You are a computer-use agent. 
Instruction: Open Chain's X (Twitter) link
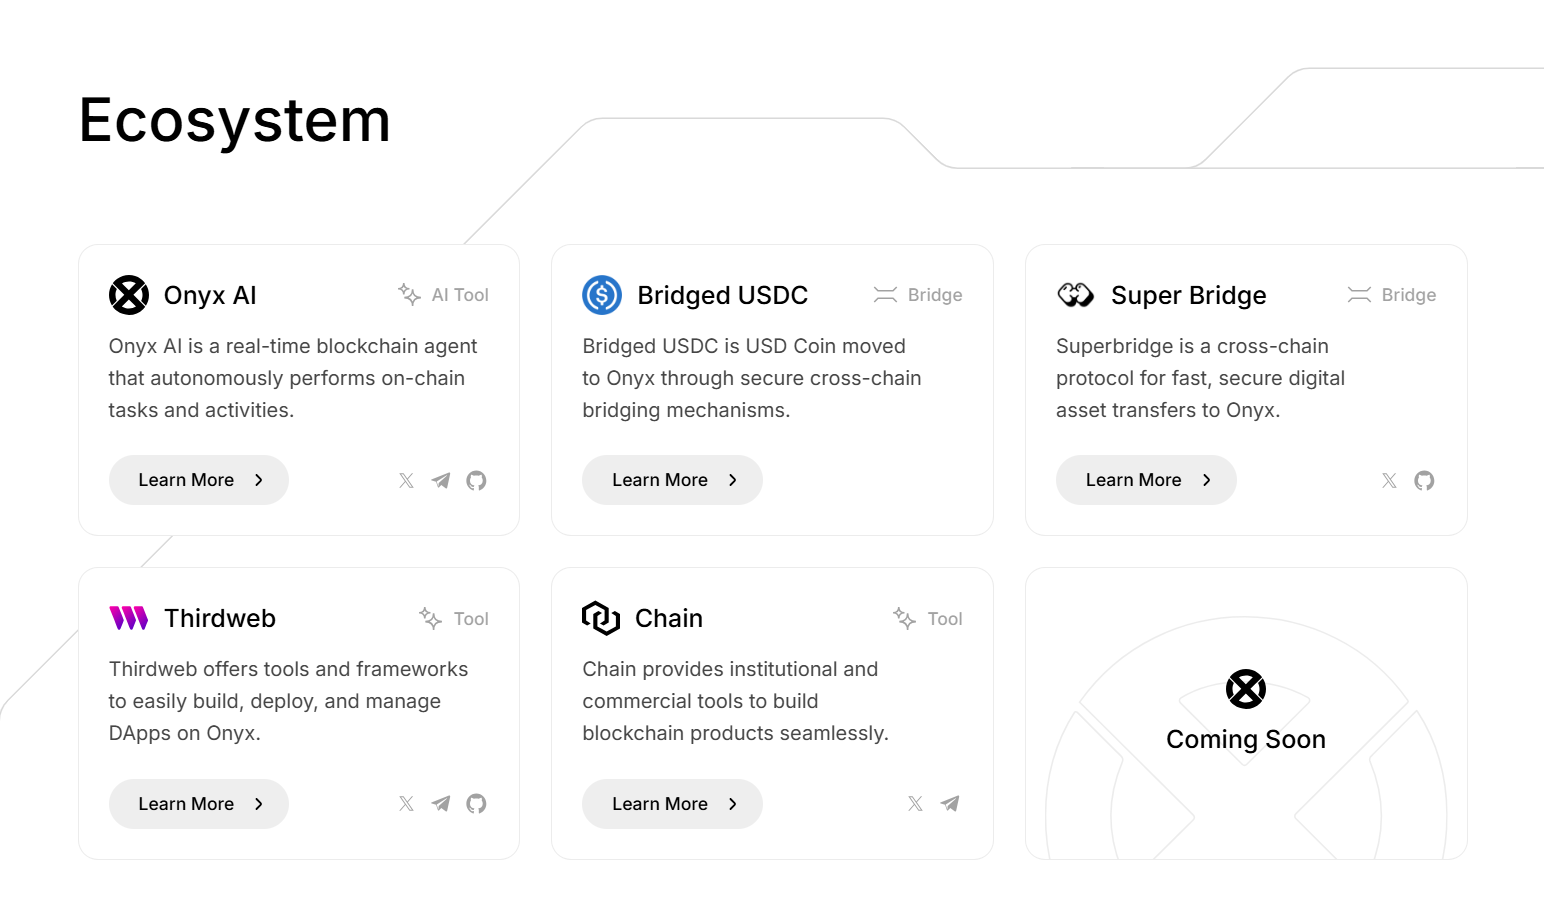click(915, 804)
